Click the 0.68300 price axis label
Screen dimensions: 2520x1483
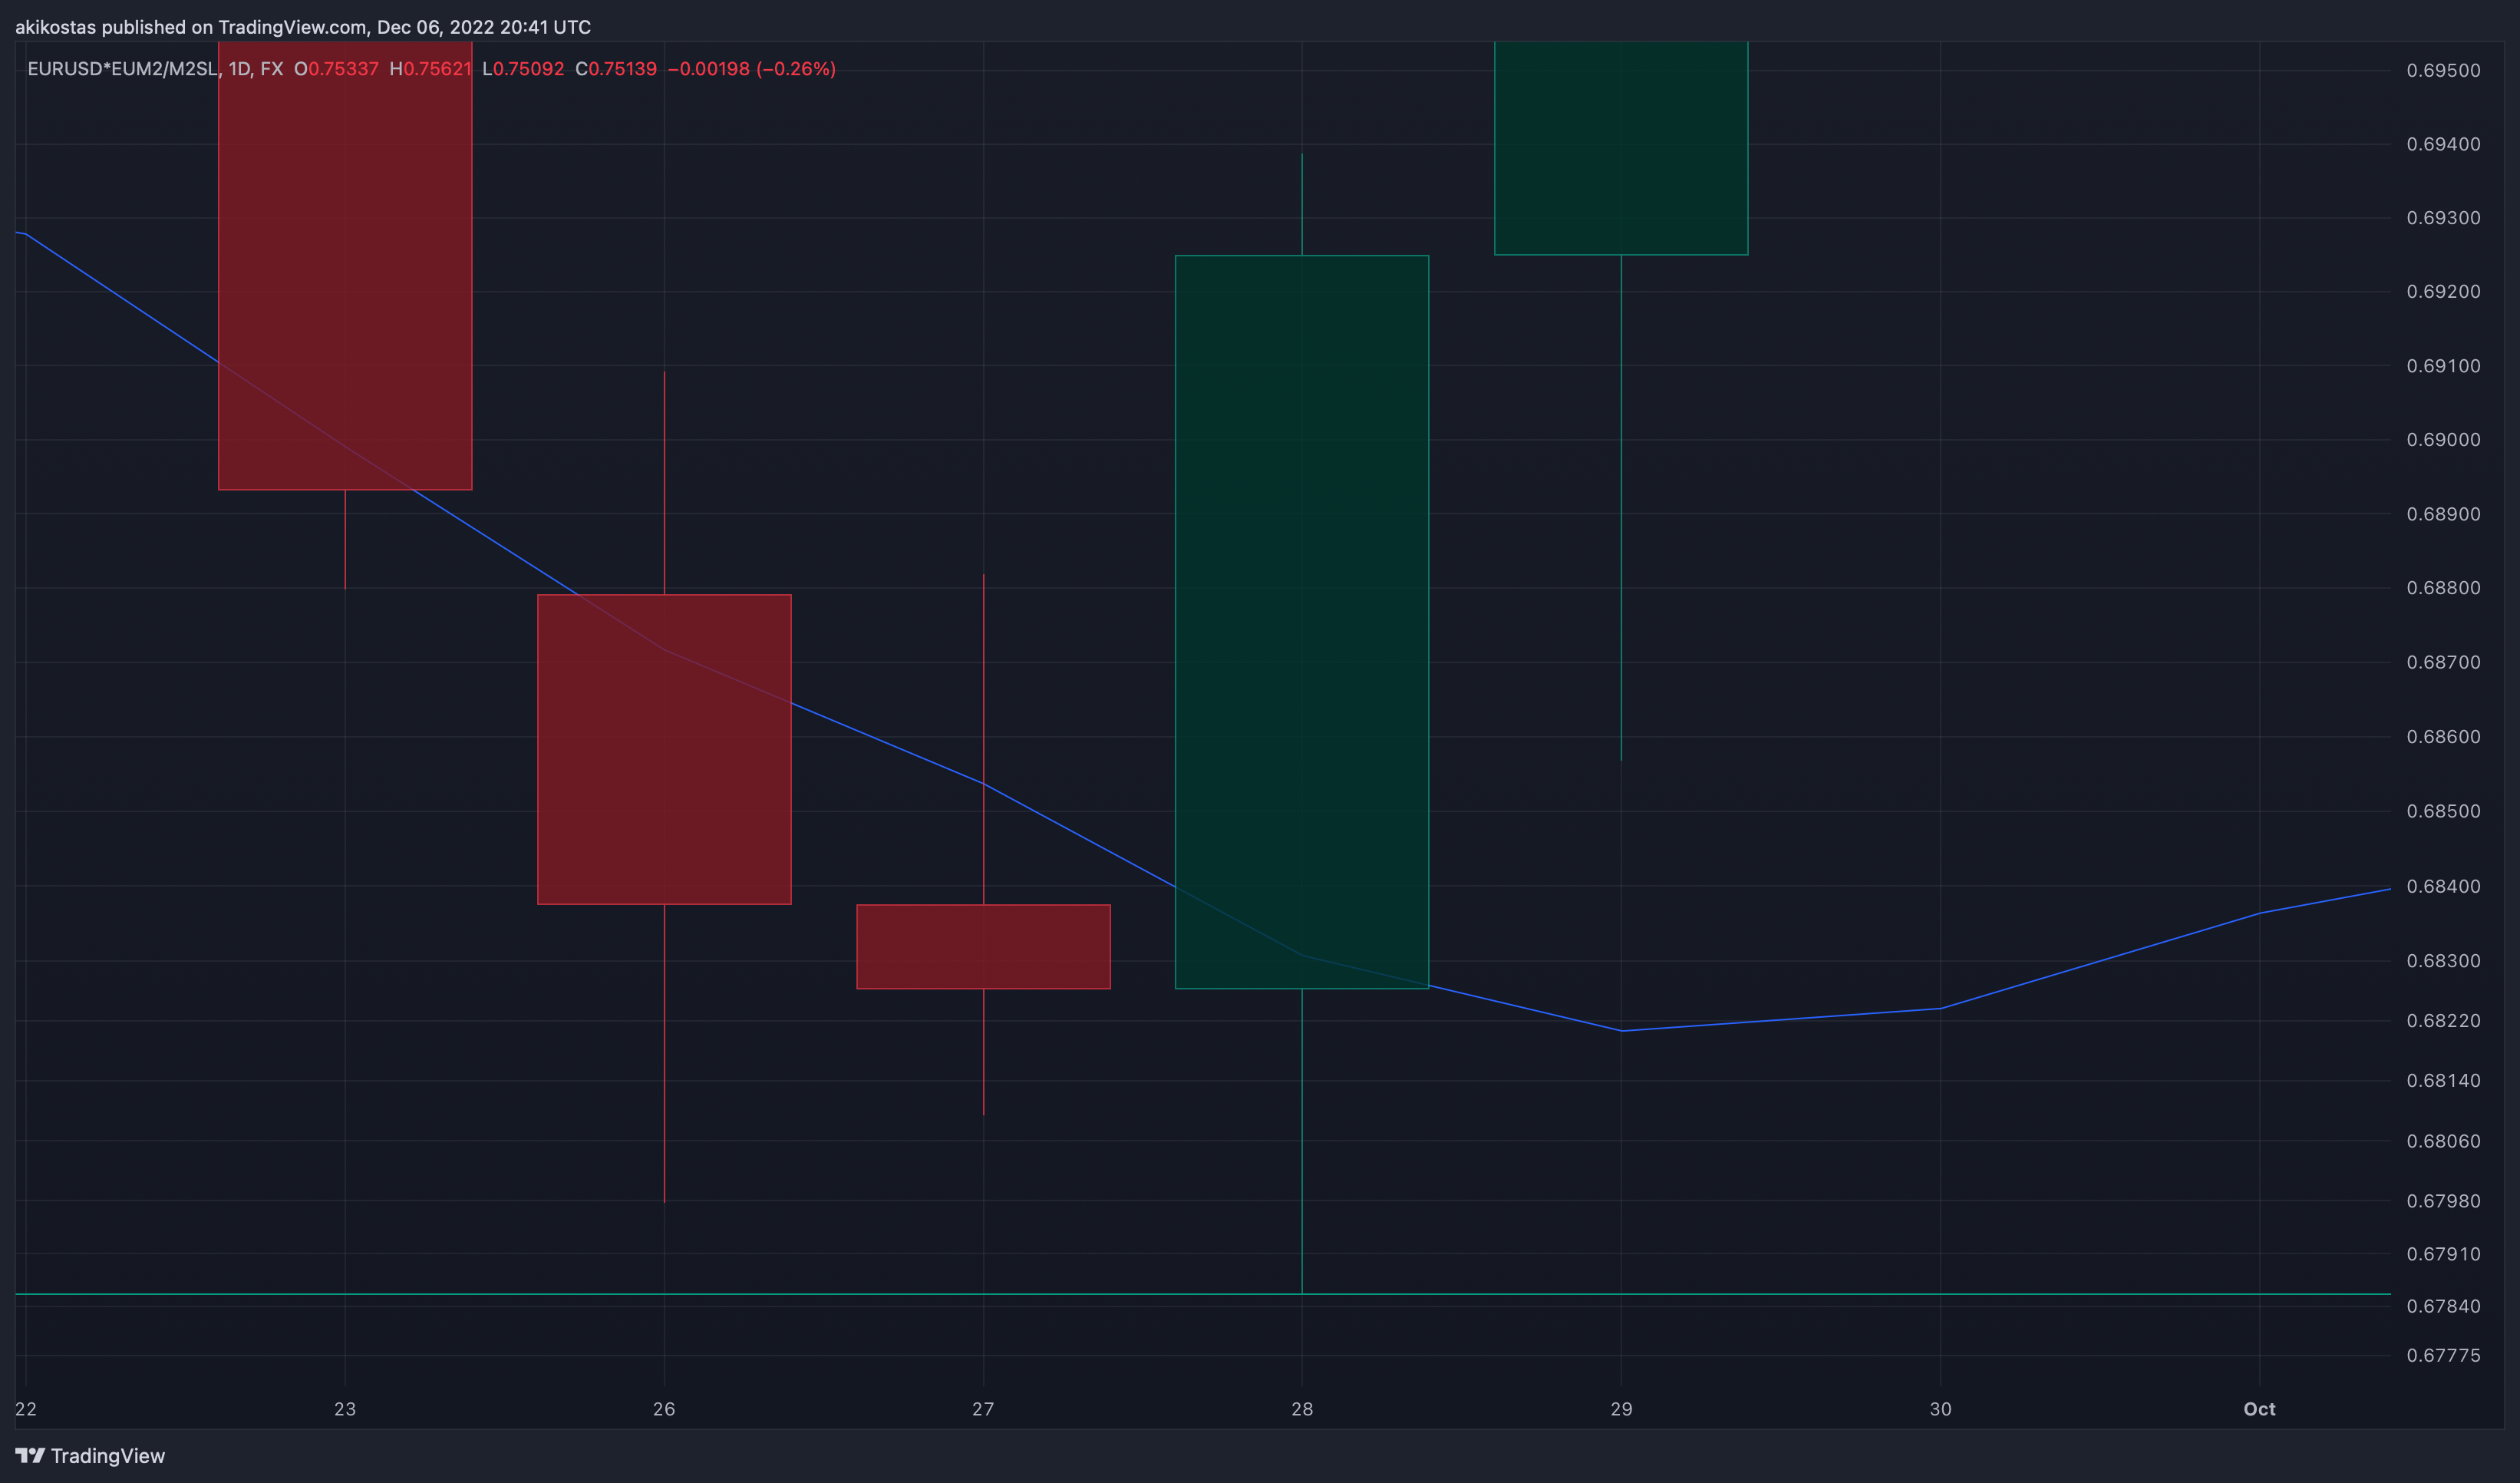point(2443,961)
